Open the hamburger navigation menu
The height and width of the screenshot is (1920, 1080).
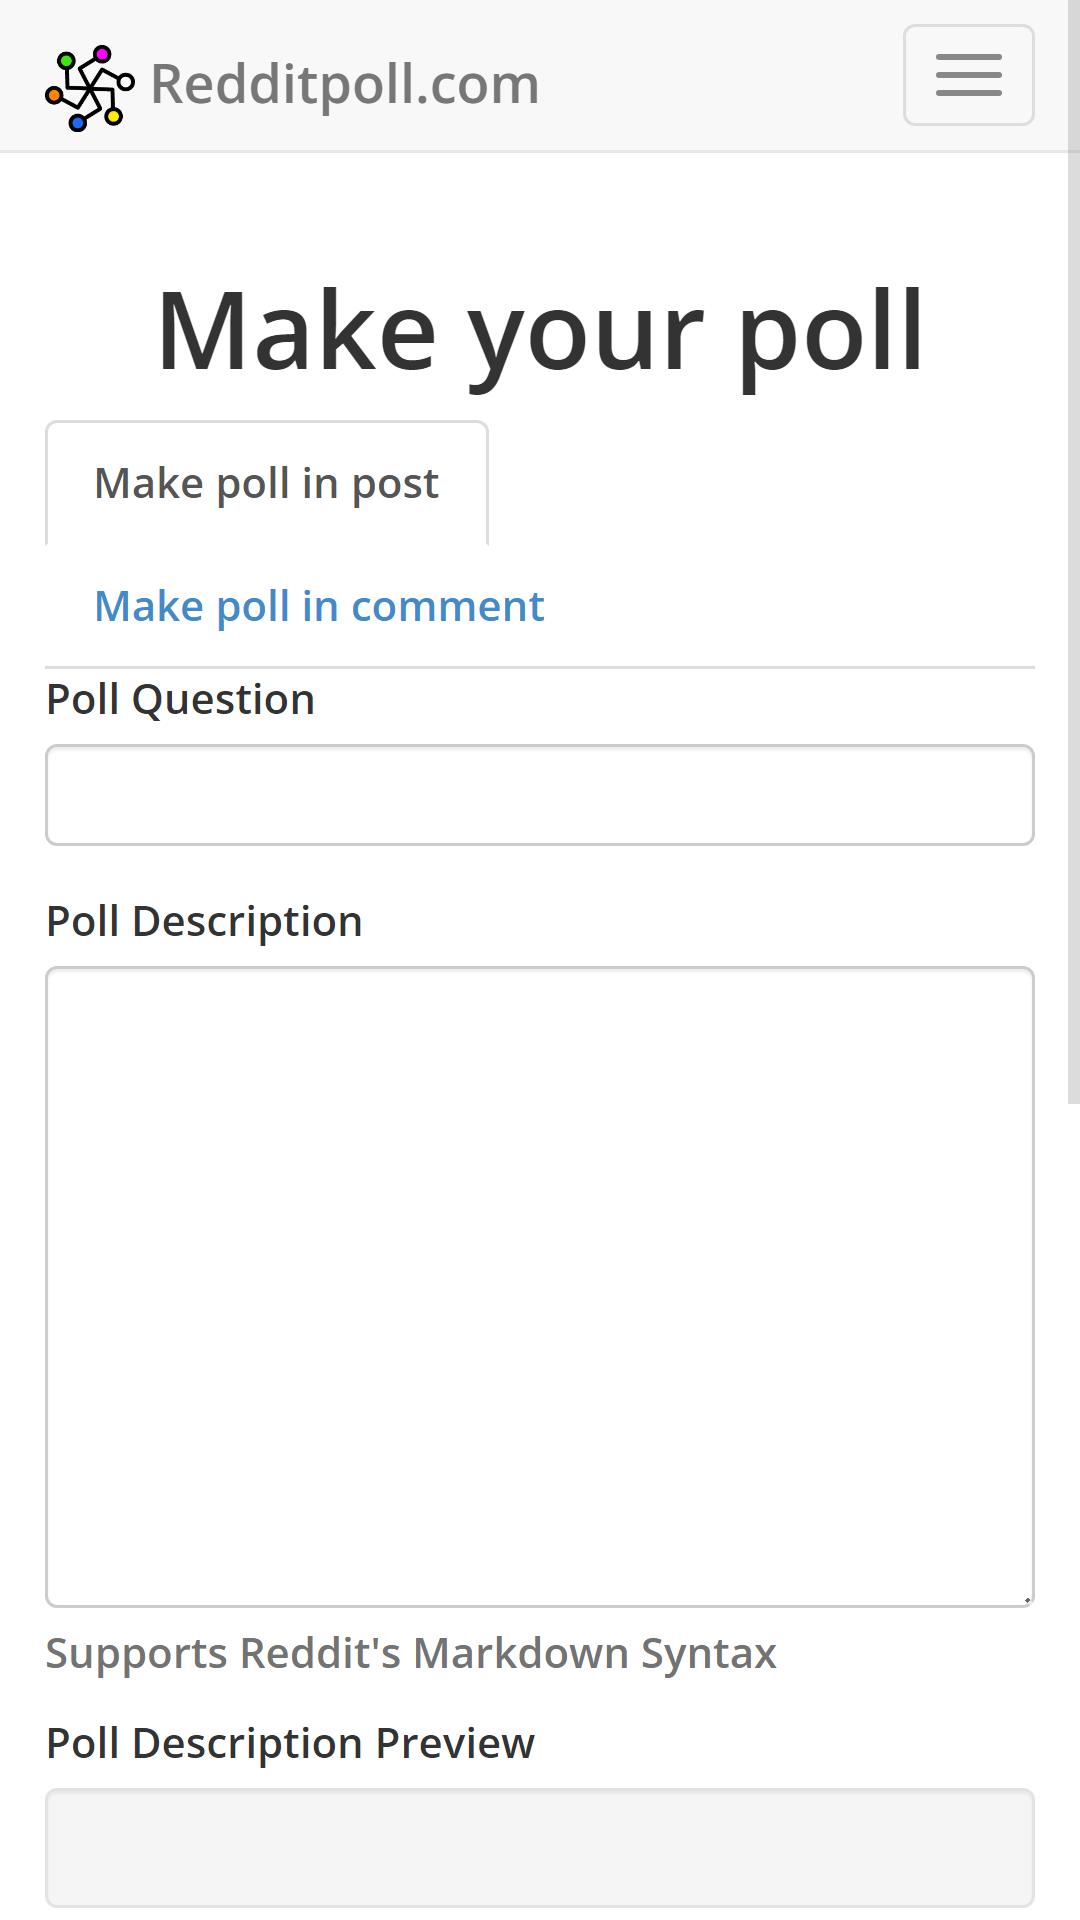[968, 75]
